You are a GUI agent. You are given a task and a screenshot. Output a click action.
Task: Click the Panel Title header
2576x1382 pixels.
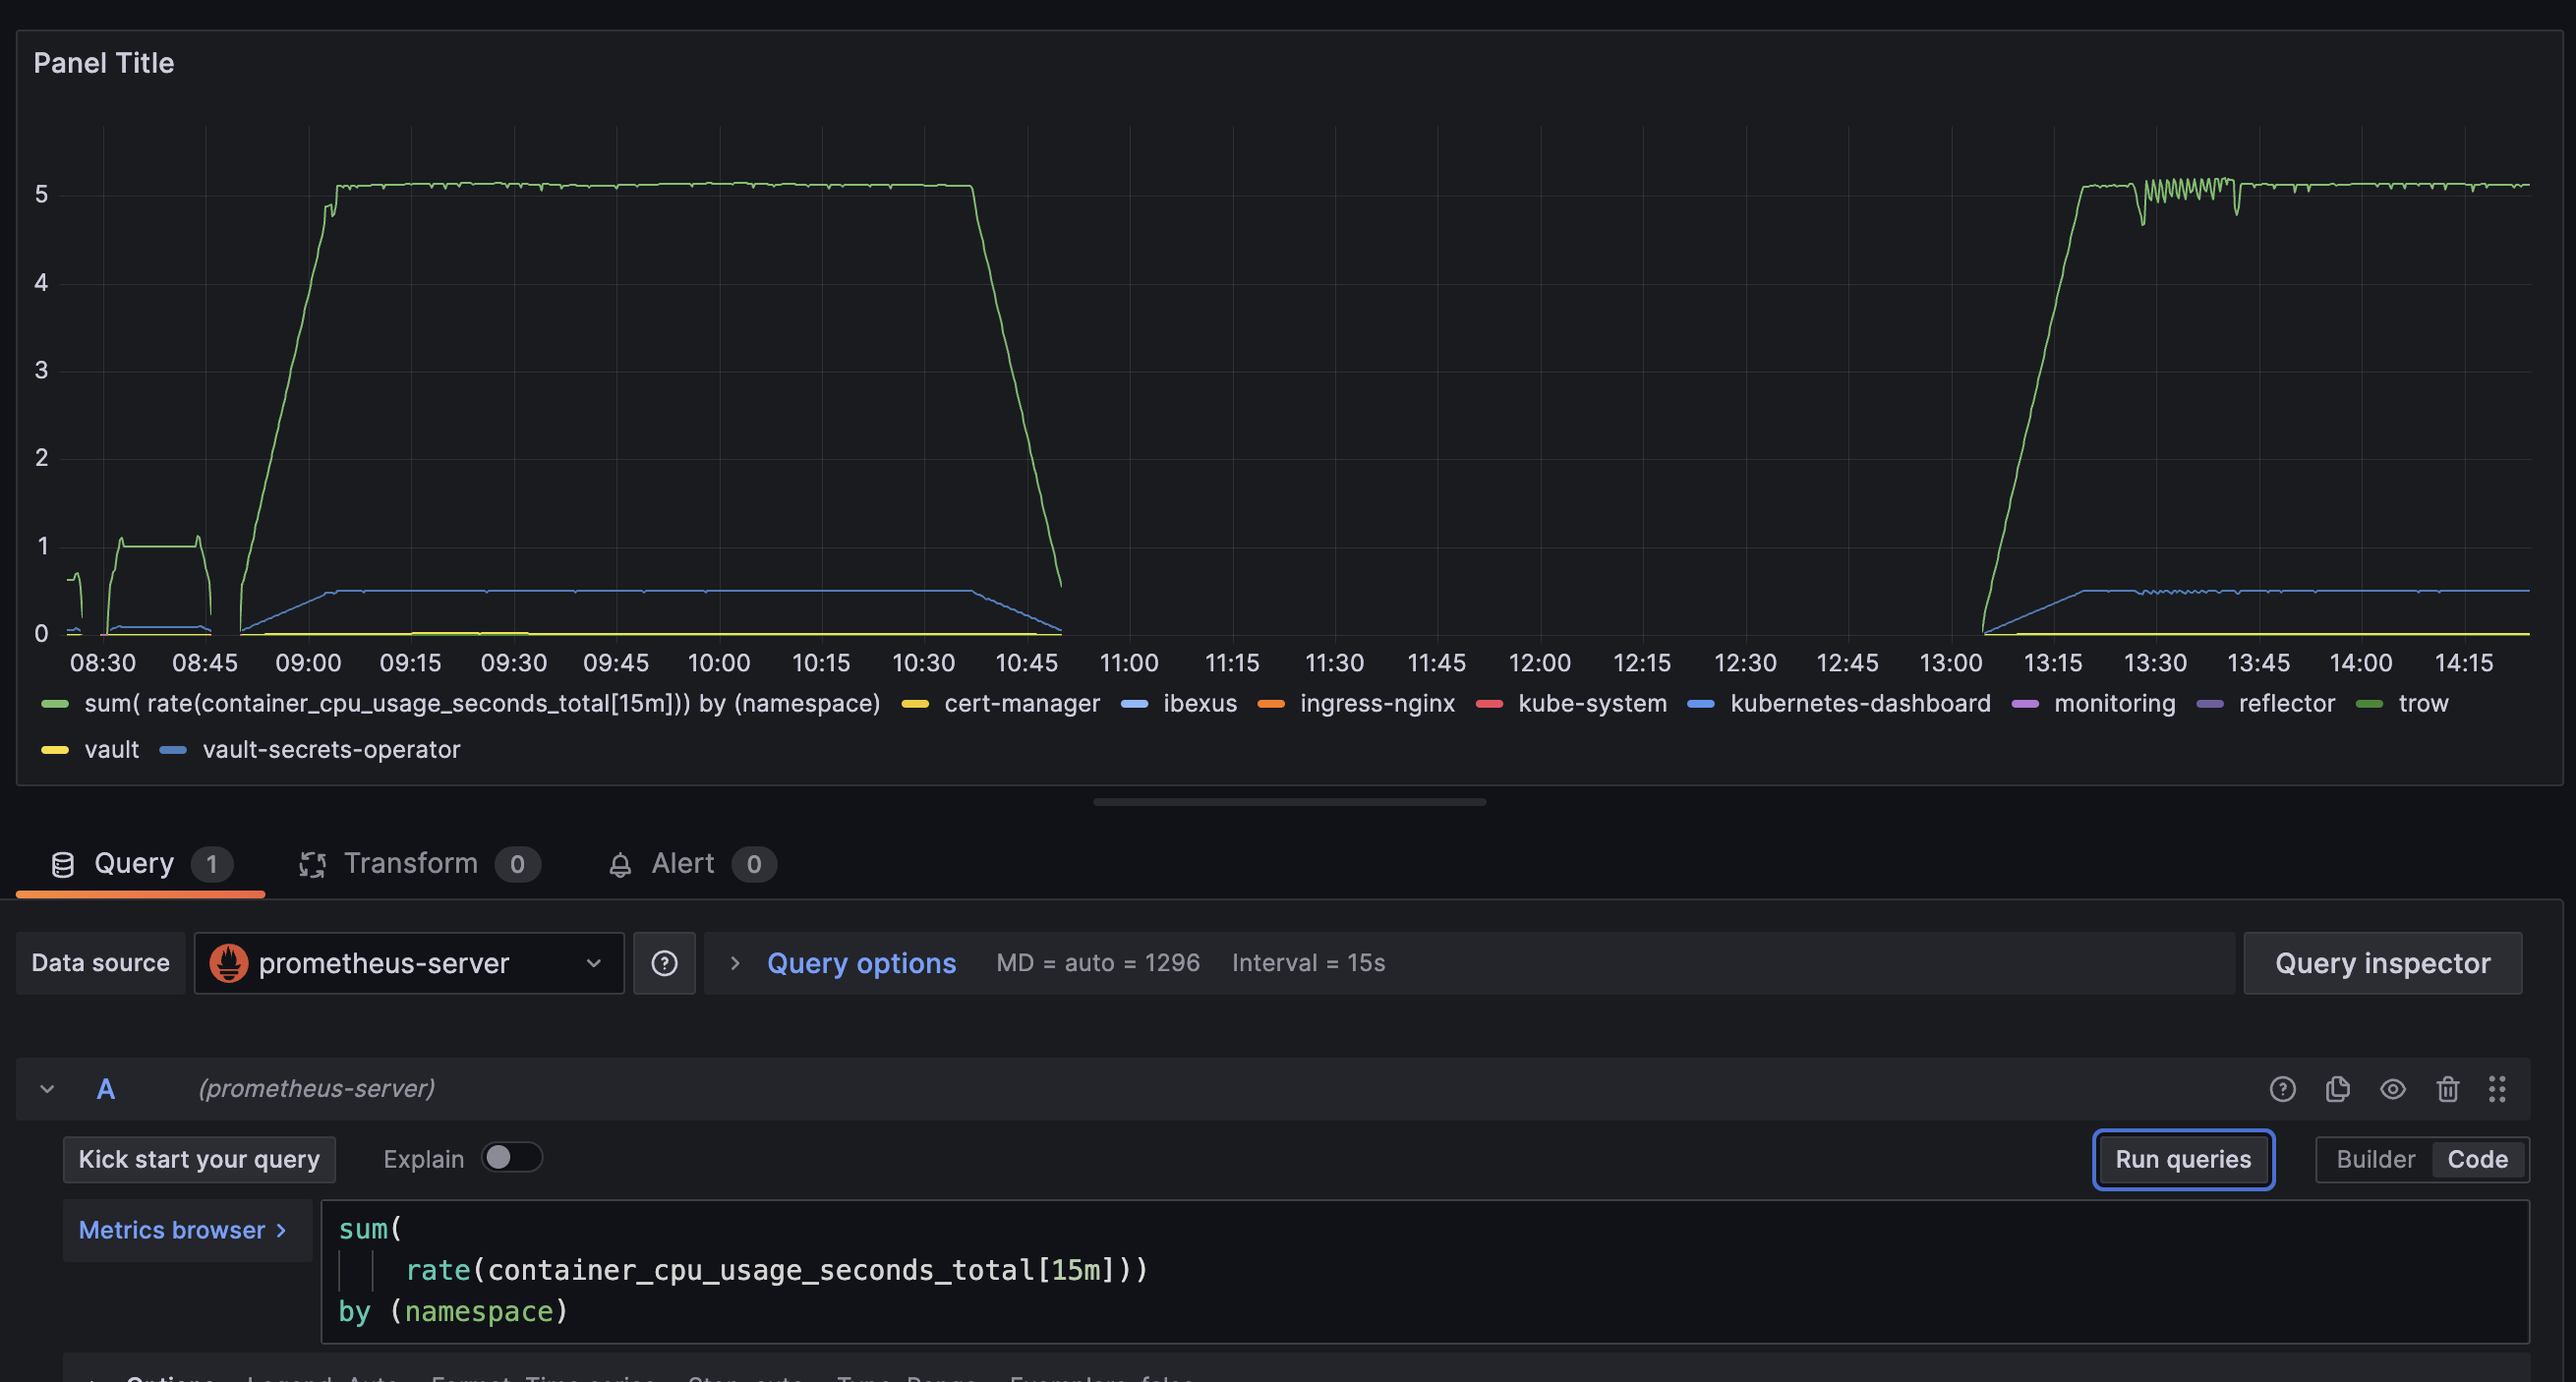point(104,63)
